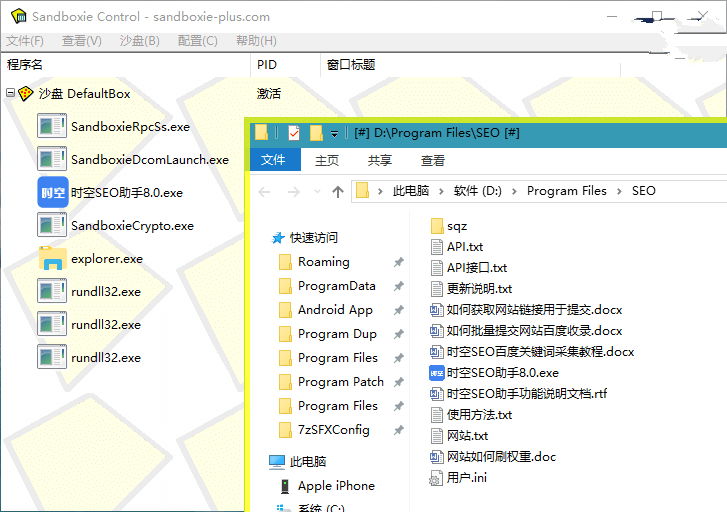Open the 7zSFXConfig quick access folder
727x512 pixels.
tap(334, 430)
